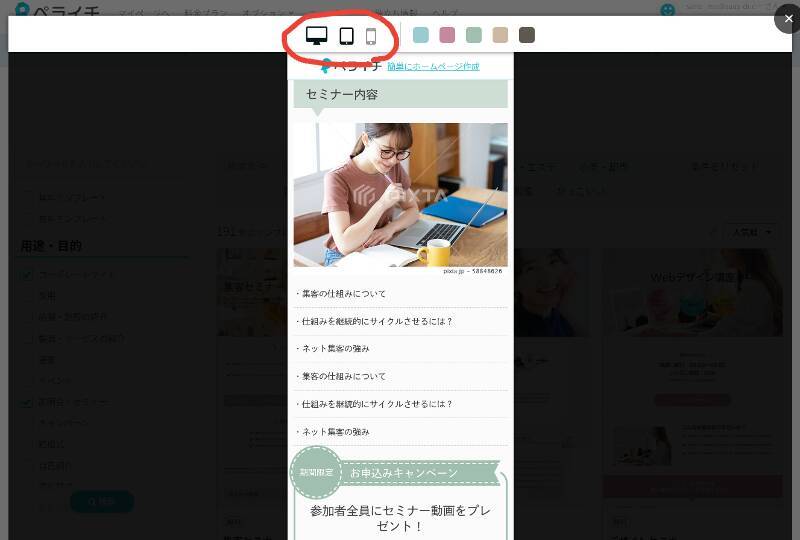This screenshot has height=540, width=800.
Task: Switch preview to desktop view
Action: (317, 36)
